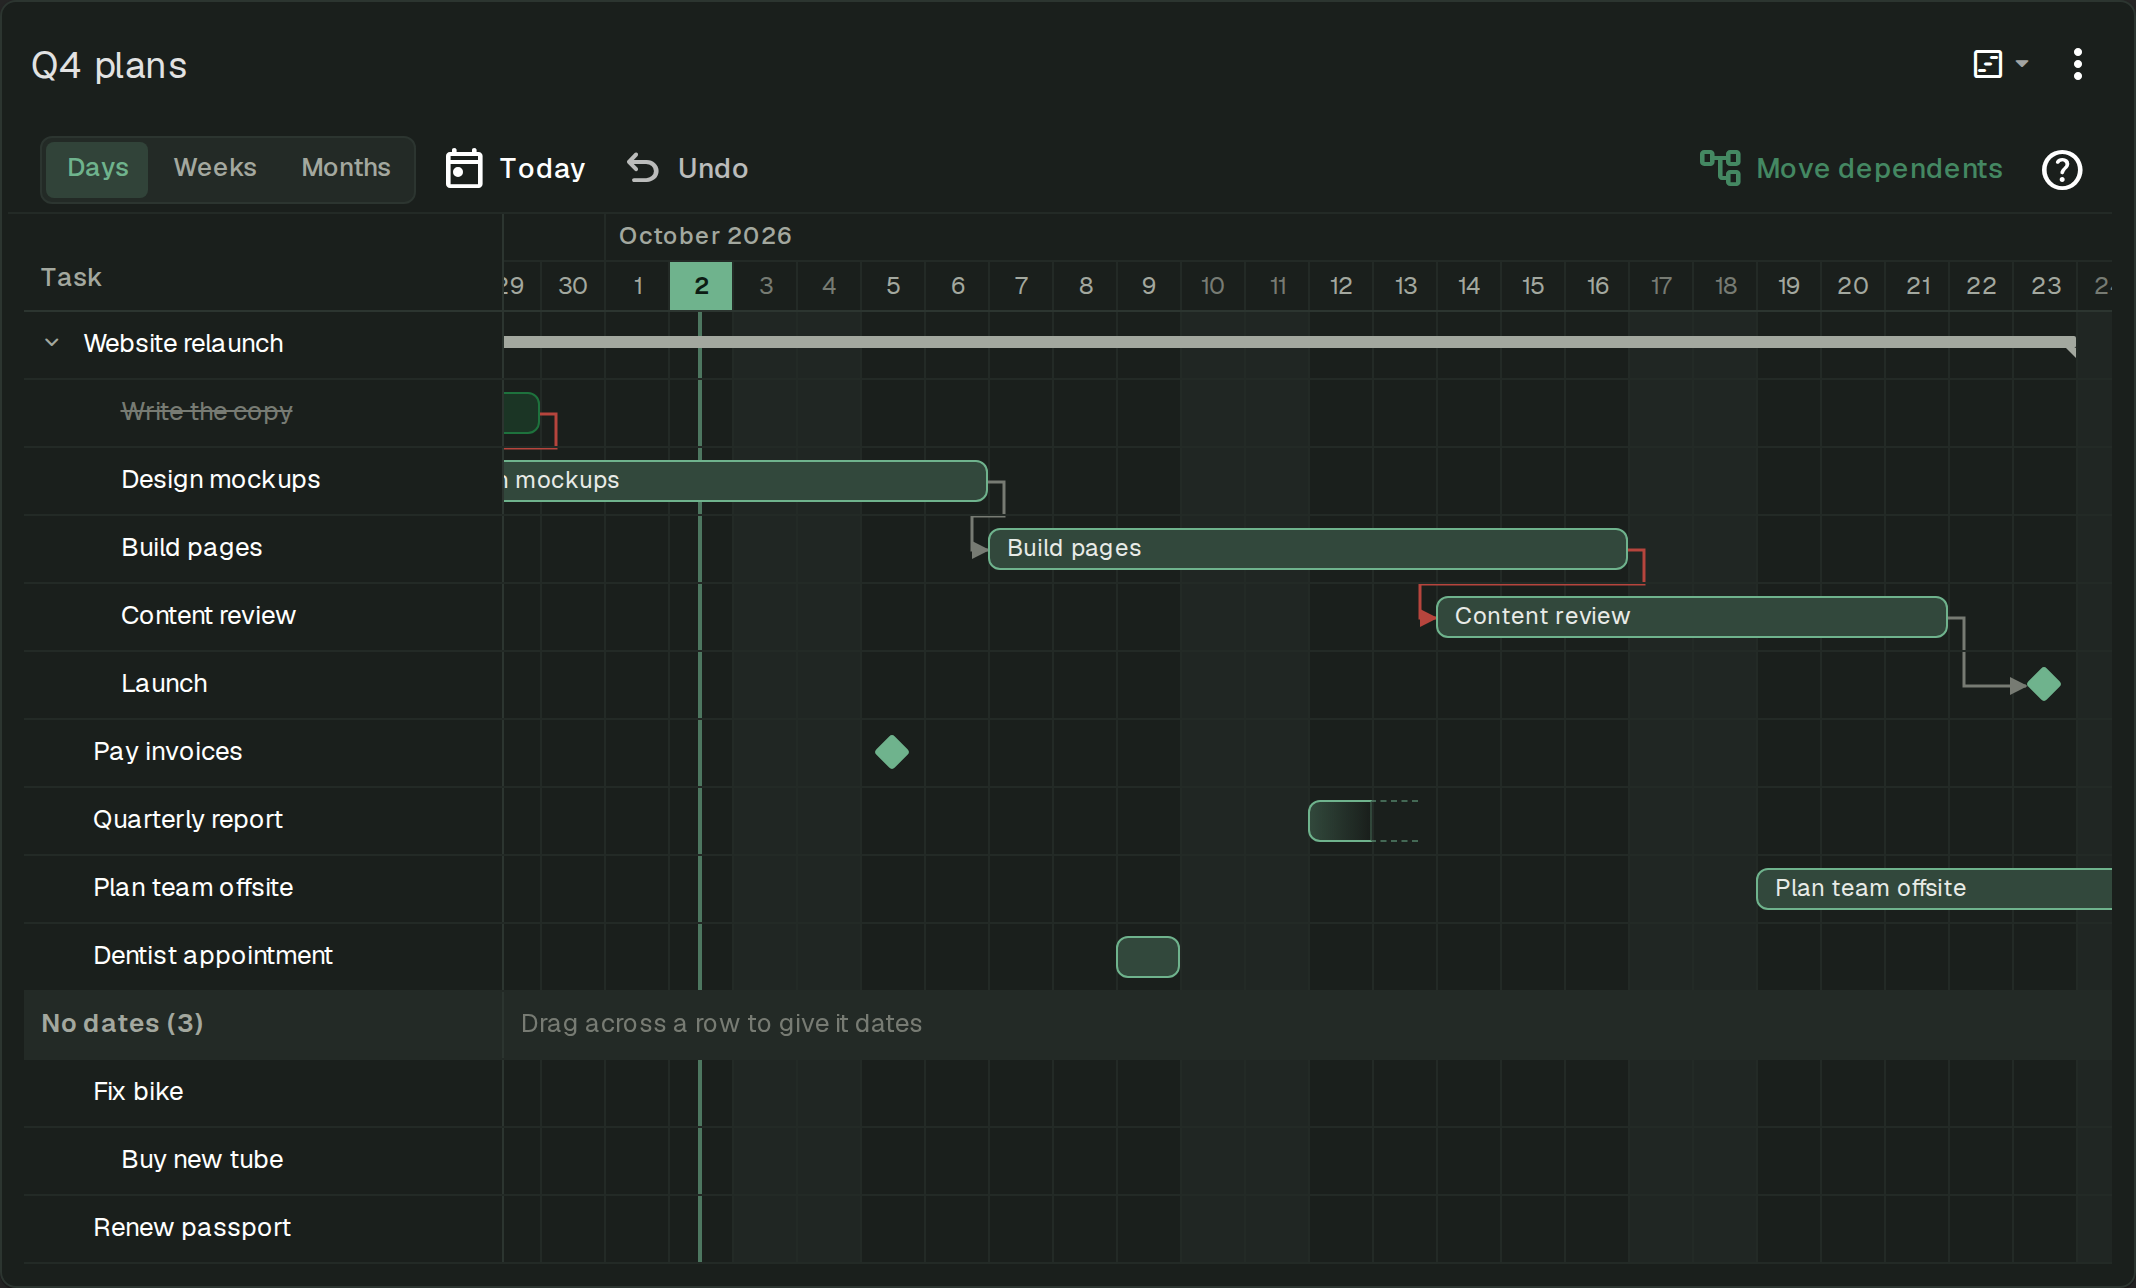Open the view layout dropdown icon
Screen dimensions: 2136x1288
tap(2000, 64)
